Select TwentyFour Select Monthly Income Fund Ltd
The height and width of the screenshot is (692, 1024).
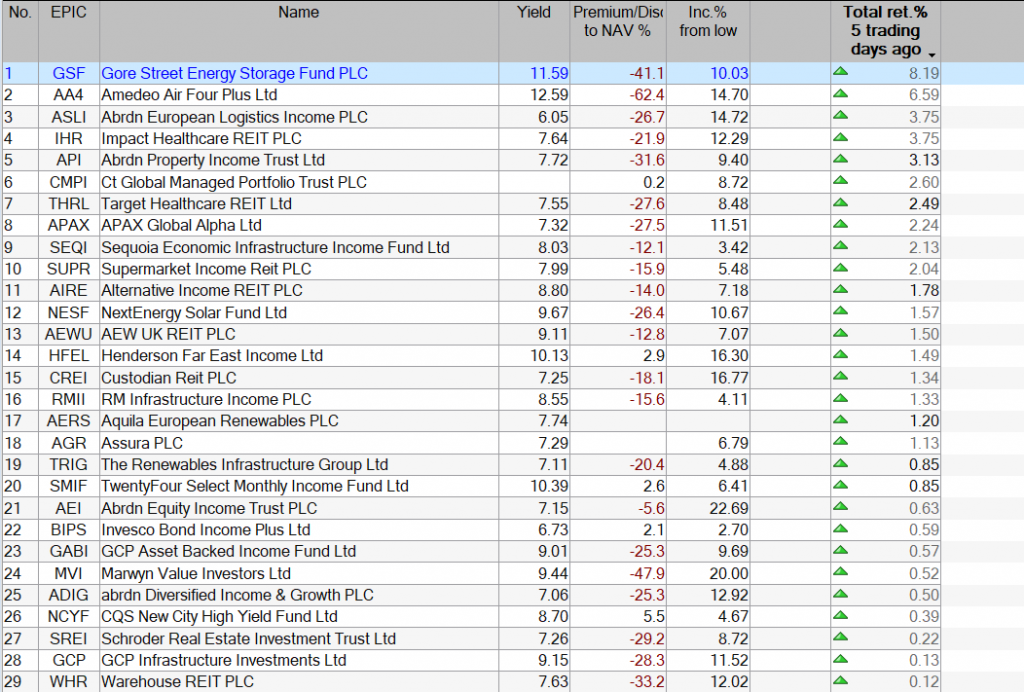click(255, 486)
